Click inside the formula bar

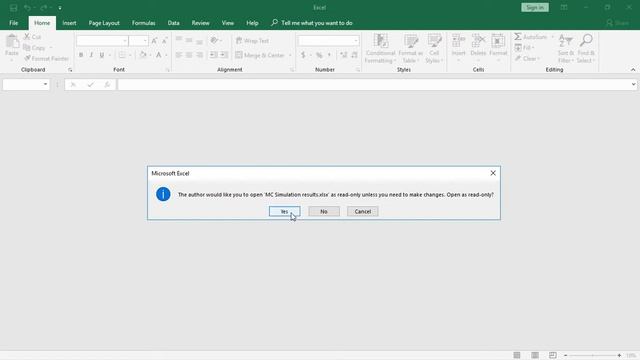click(x=373, y=84)
